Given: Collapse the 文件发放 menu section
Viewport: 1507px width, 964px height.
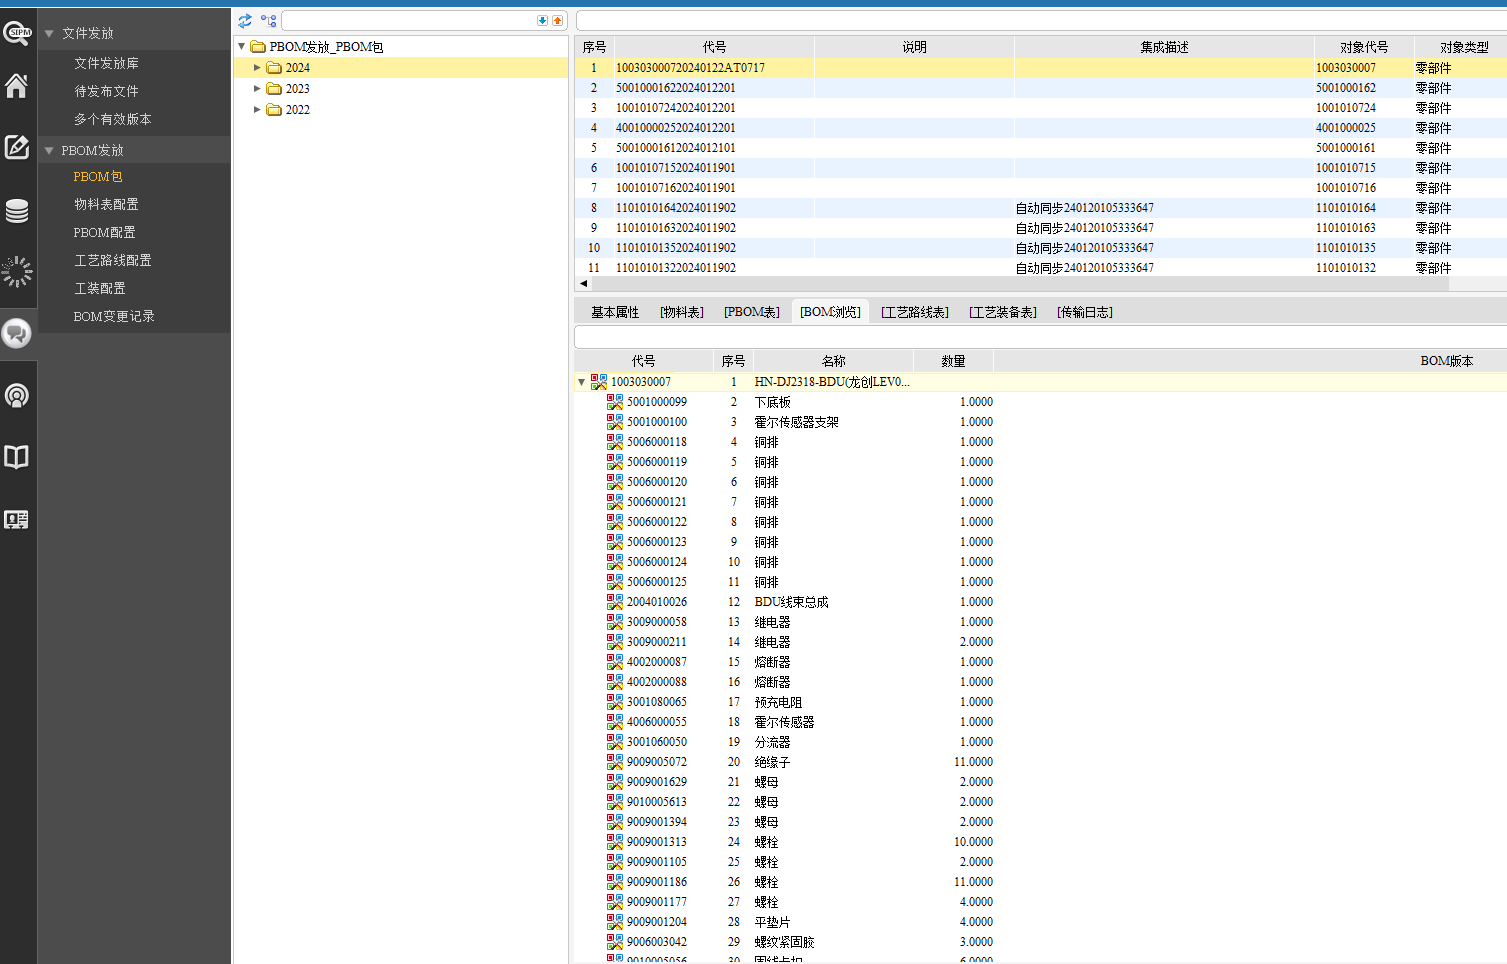Looking at the screenshot, I should pos(49,34).
